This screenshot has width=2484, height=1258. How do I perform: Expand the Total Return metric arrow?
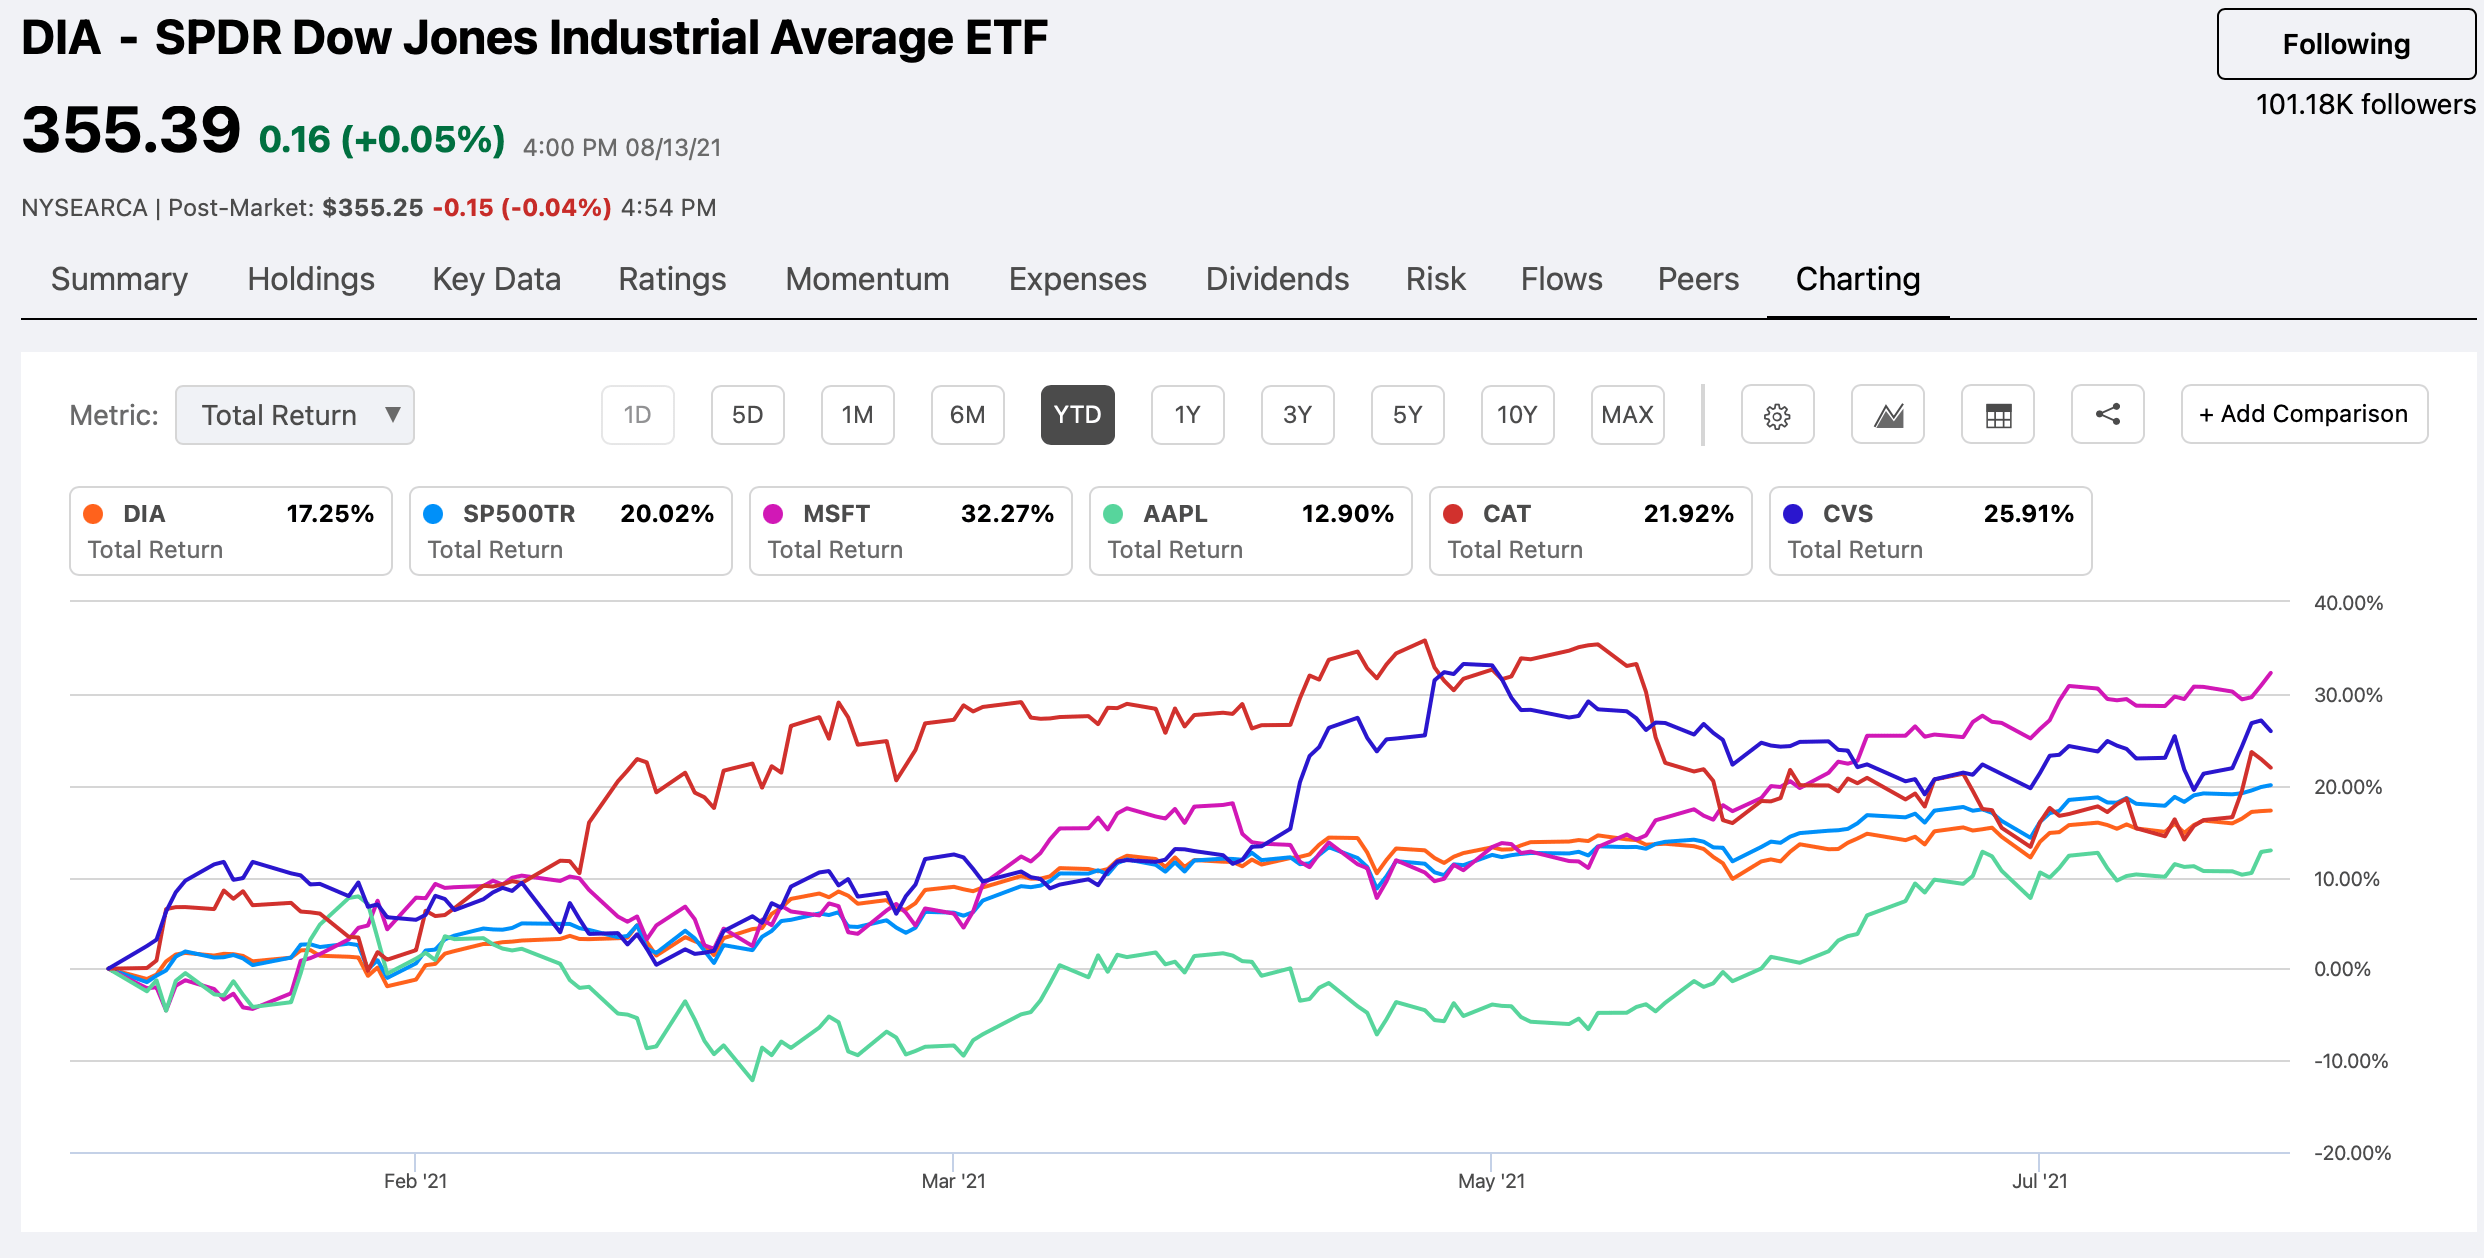pos(392,414)
